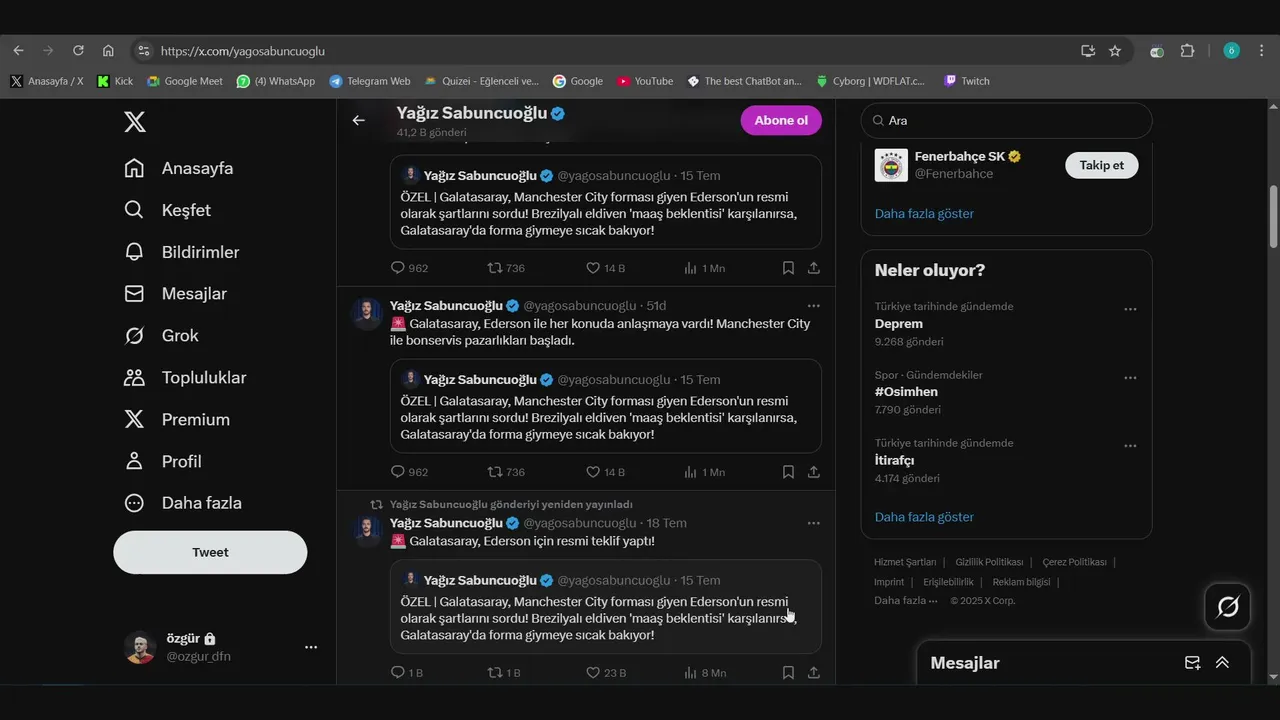
Task: Click browser home button
Action: [108, 51]
